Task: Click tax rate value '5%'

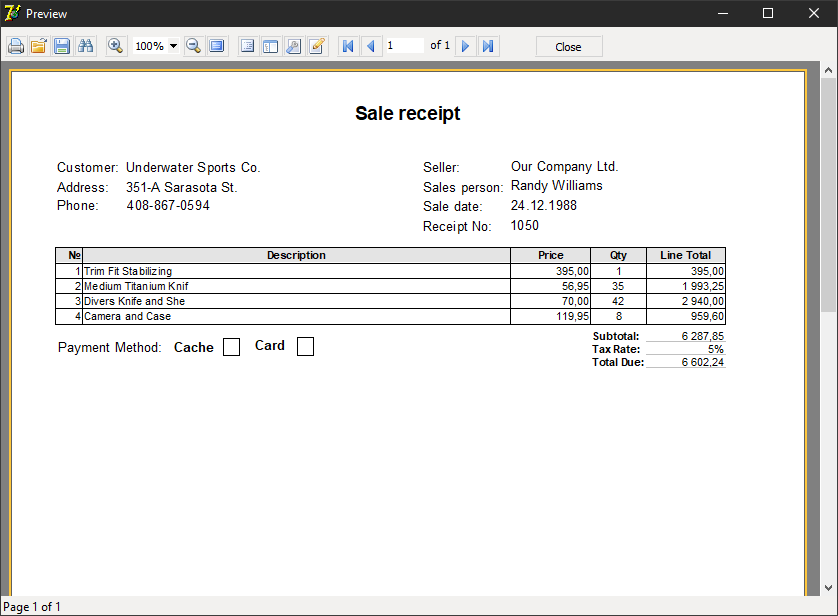Action: (716, 349)
